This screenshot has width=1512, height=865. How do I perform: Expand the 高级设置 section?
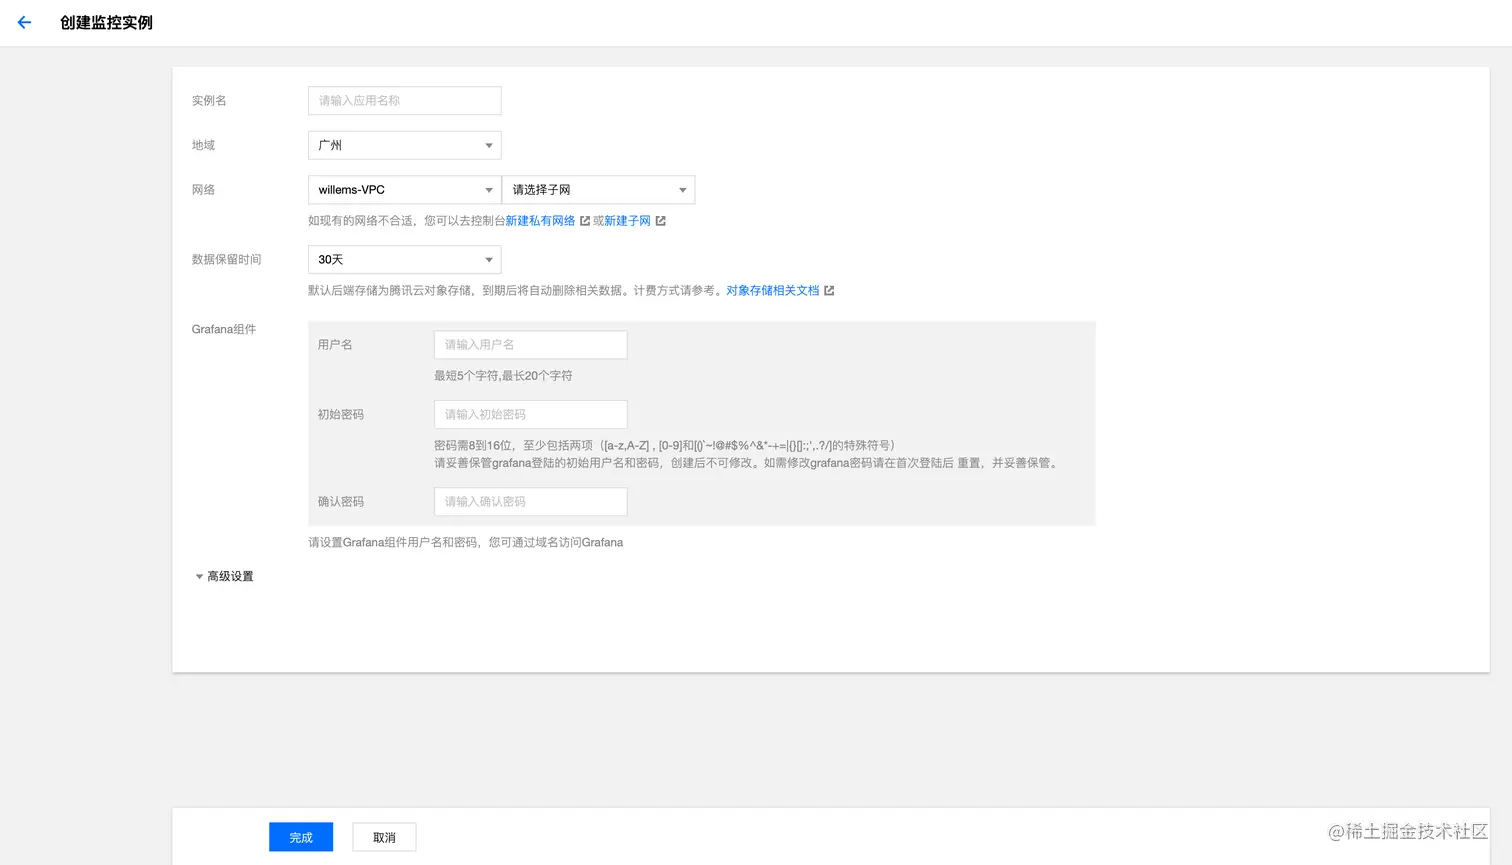tap(224, 576)
